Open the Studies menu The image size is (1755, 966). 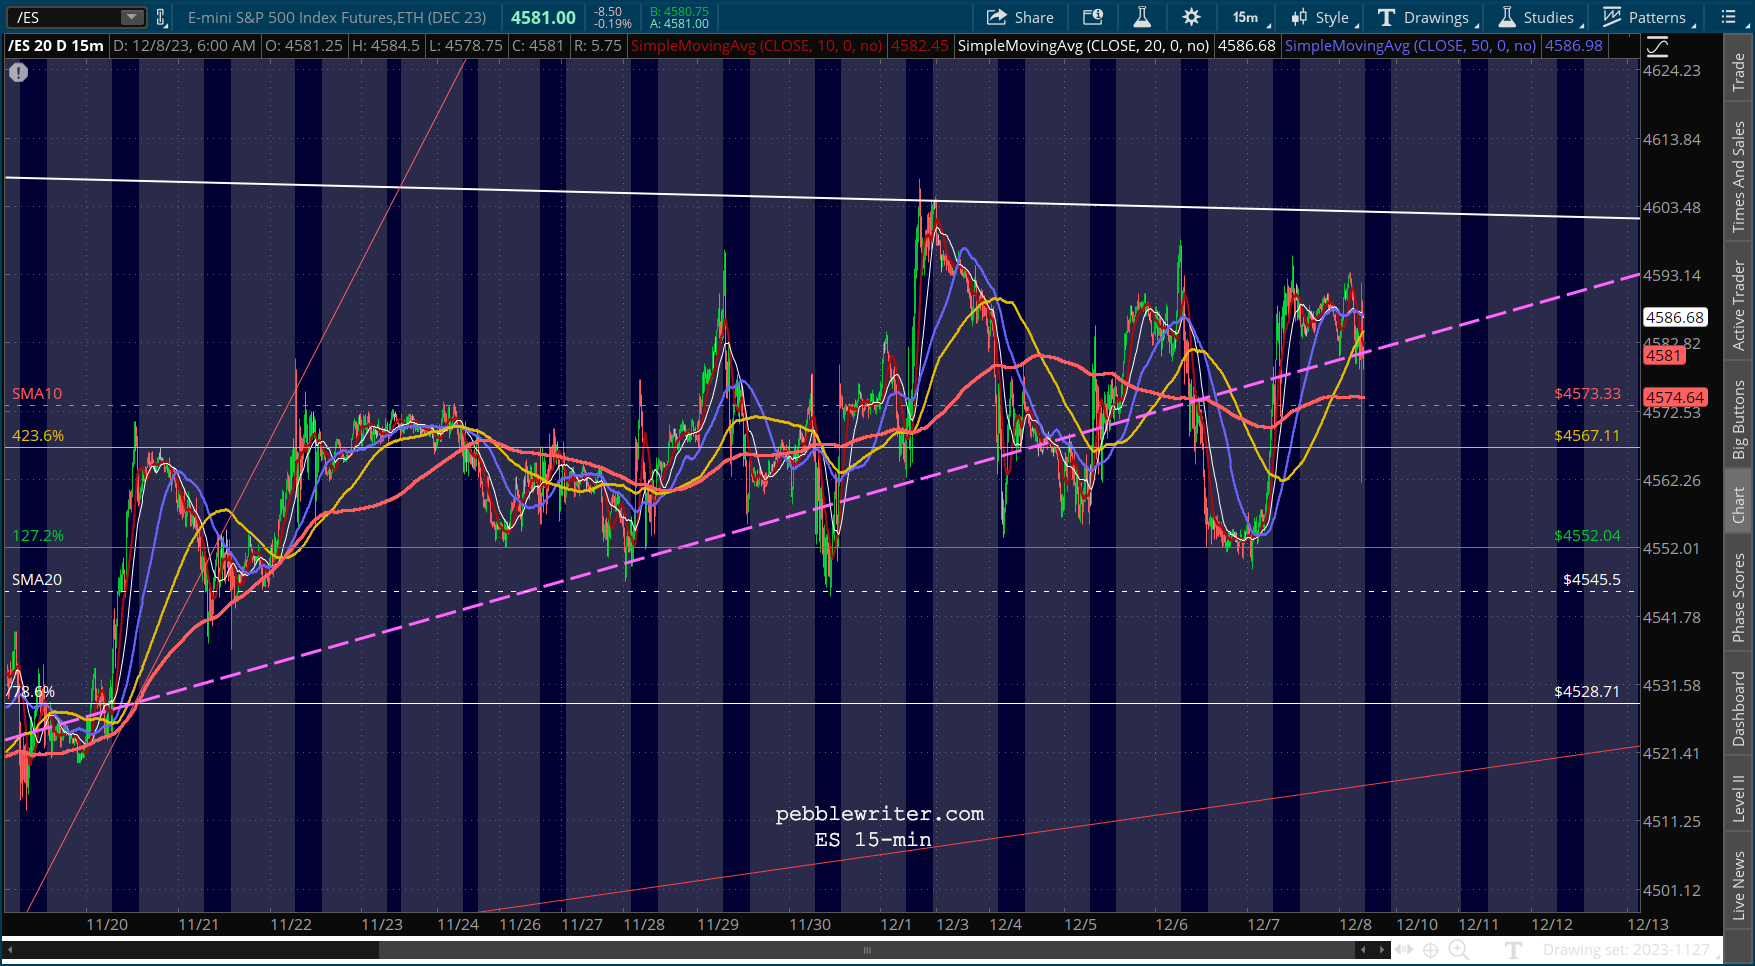tap(1537, 17)
